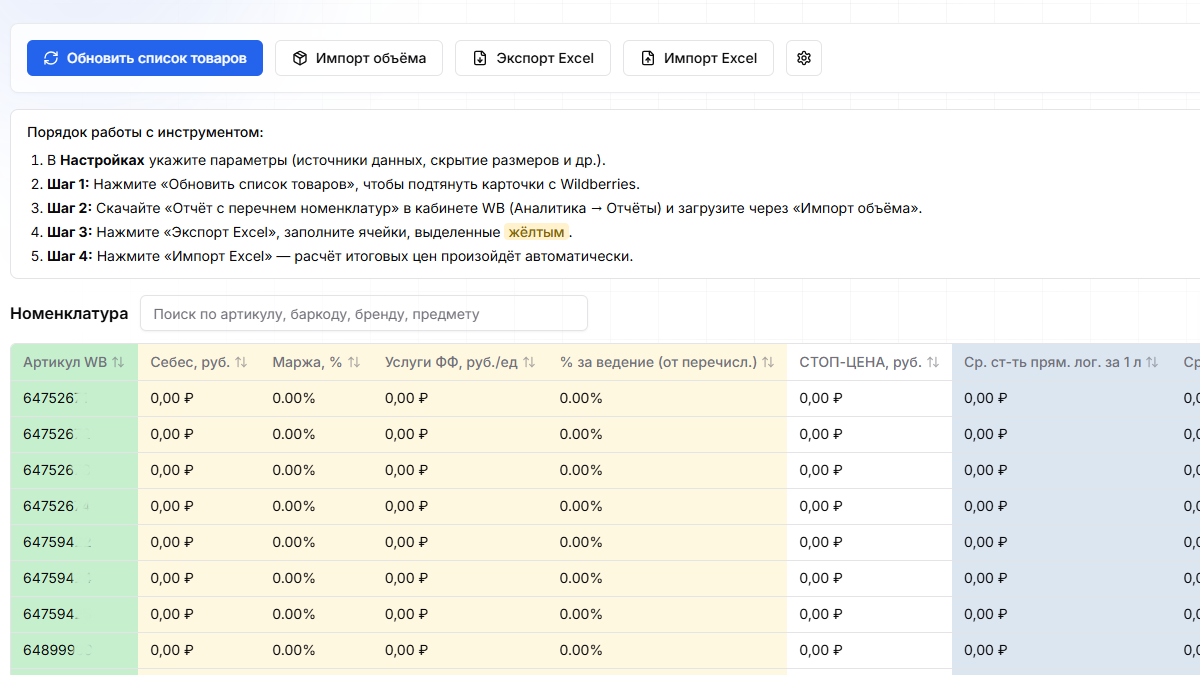Click СТОП-ЦЕНА value in 648999 row
This screenshot has height=675, width=1200.
click(x=821, y=650)
